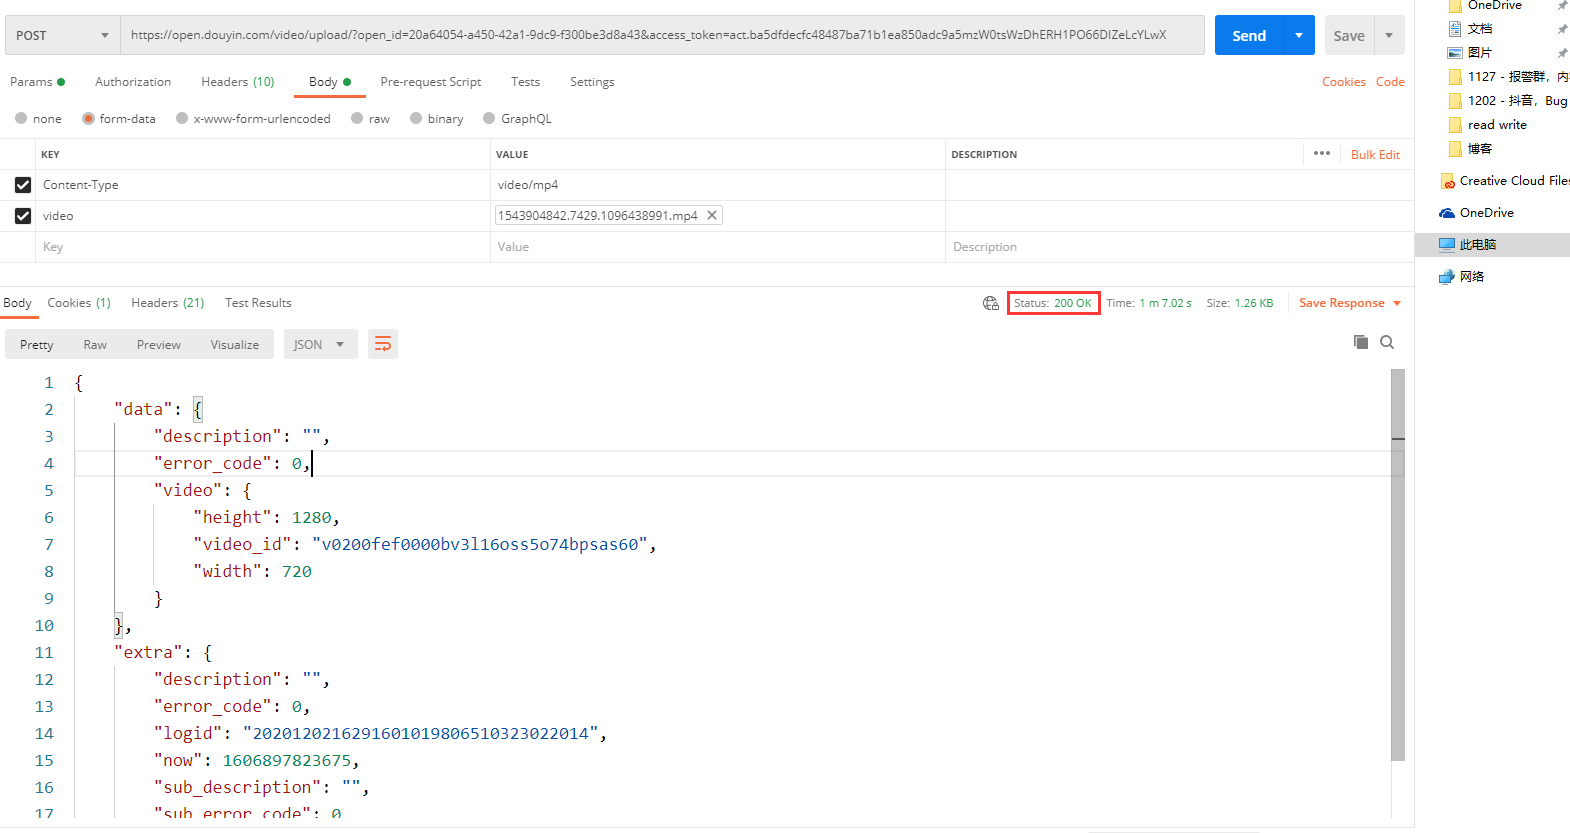Open the three-dots column options menu

coord(1321,154)
